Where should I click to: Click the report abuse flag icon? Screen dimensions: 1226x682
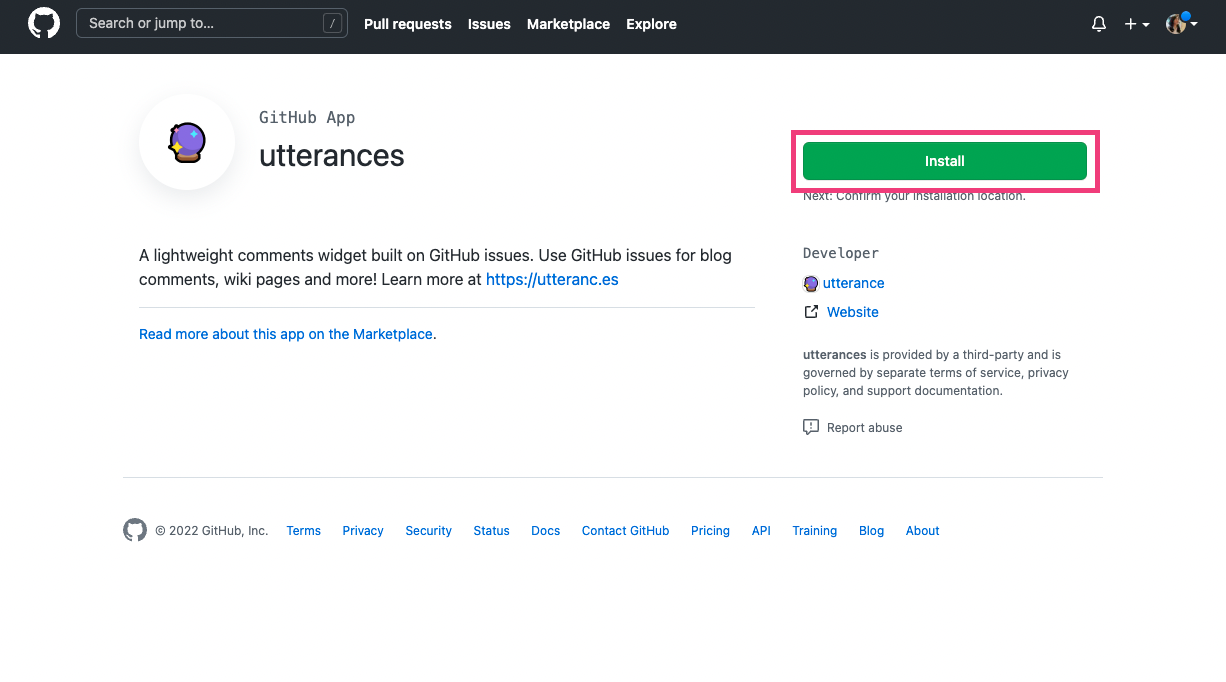tap(811, 428)
